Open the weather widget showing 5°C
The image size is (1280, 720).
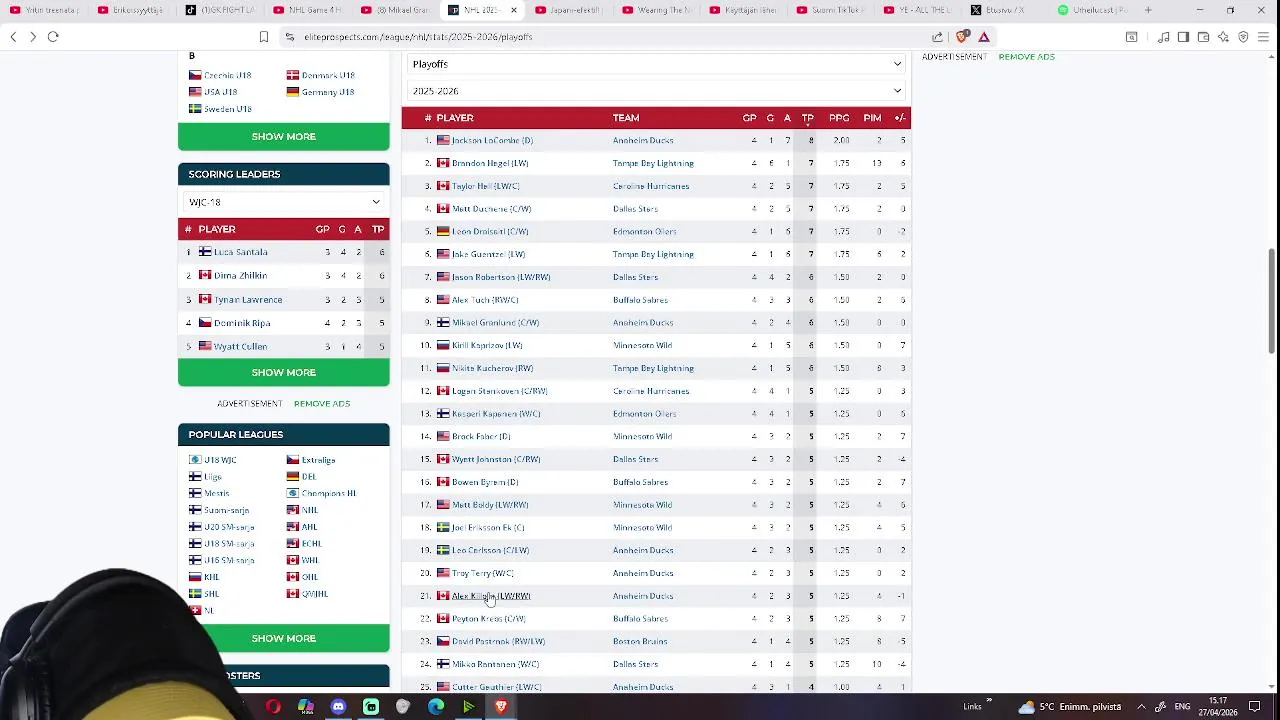pos(1069,707)
